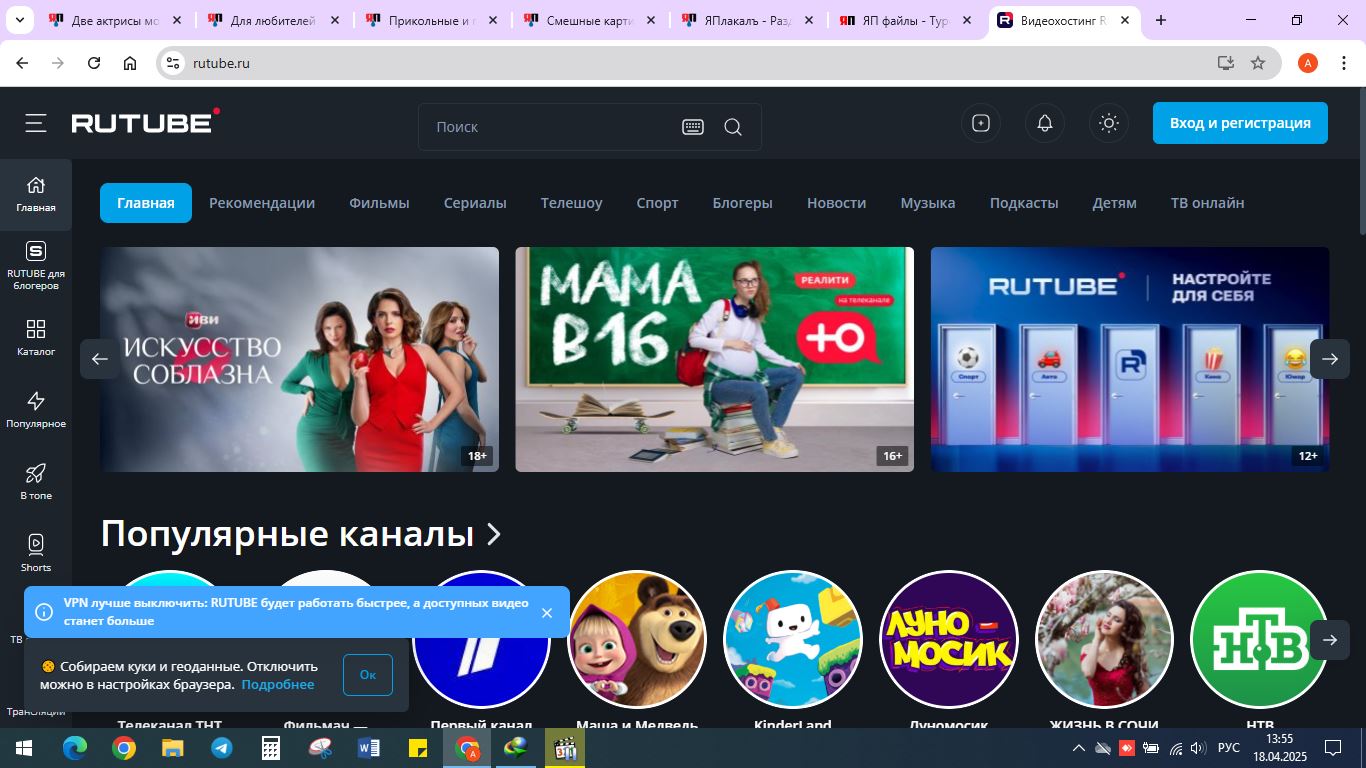
Task: View site information icon in address bar
Action: pos(174,63)
